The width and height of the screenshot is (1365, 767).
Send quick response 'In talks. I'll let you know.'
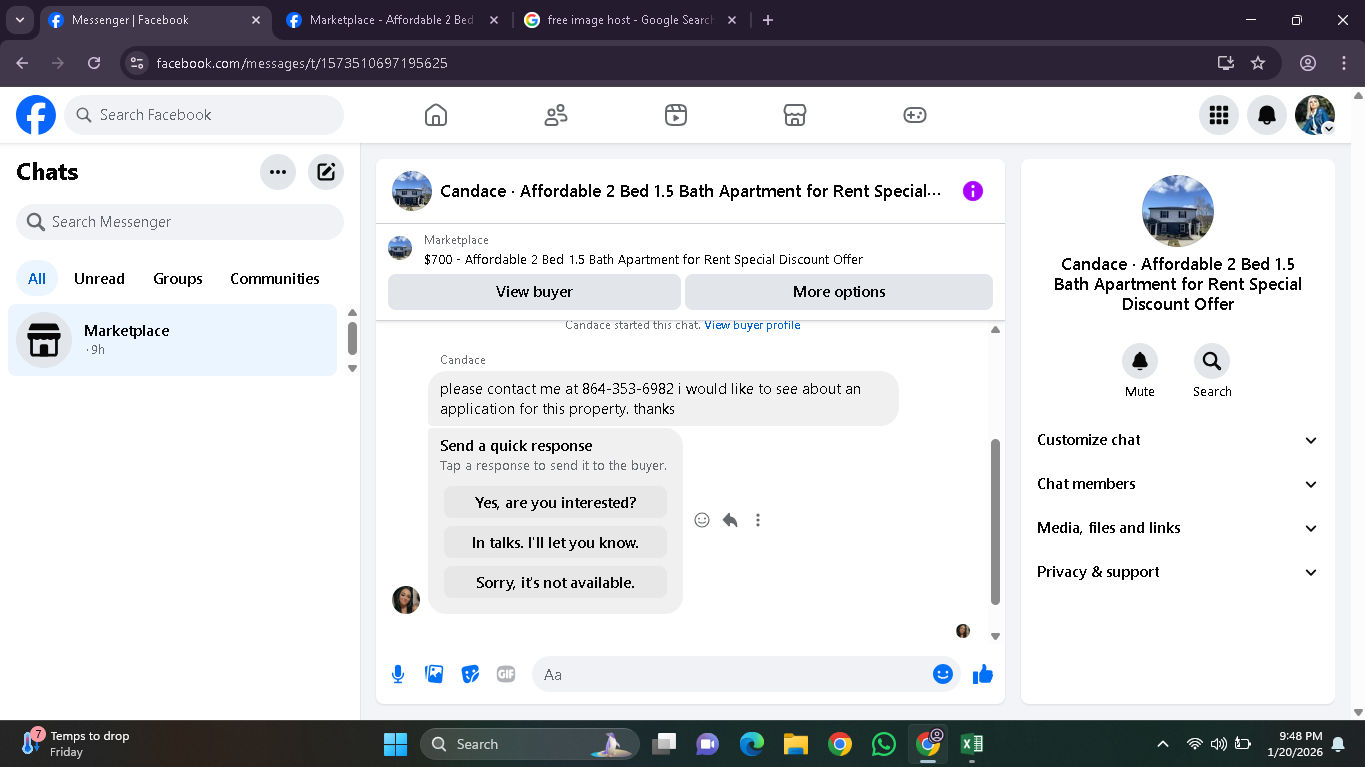555,543
